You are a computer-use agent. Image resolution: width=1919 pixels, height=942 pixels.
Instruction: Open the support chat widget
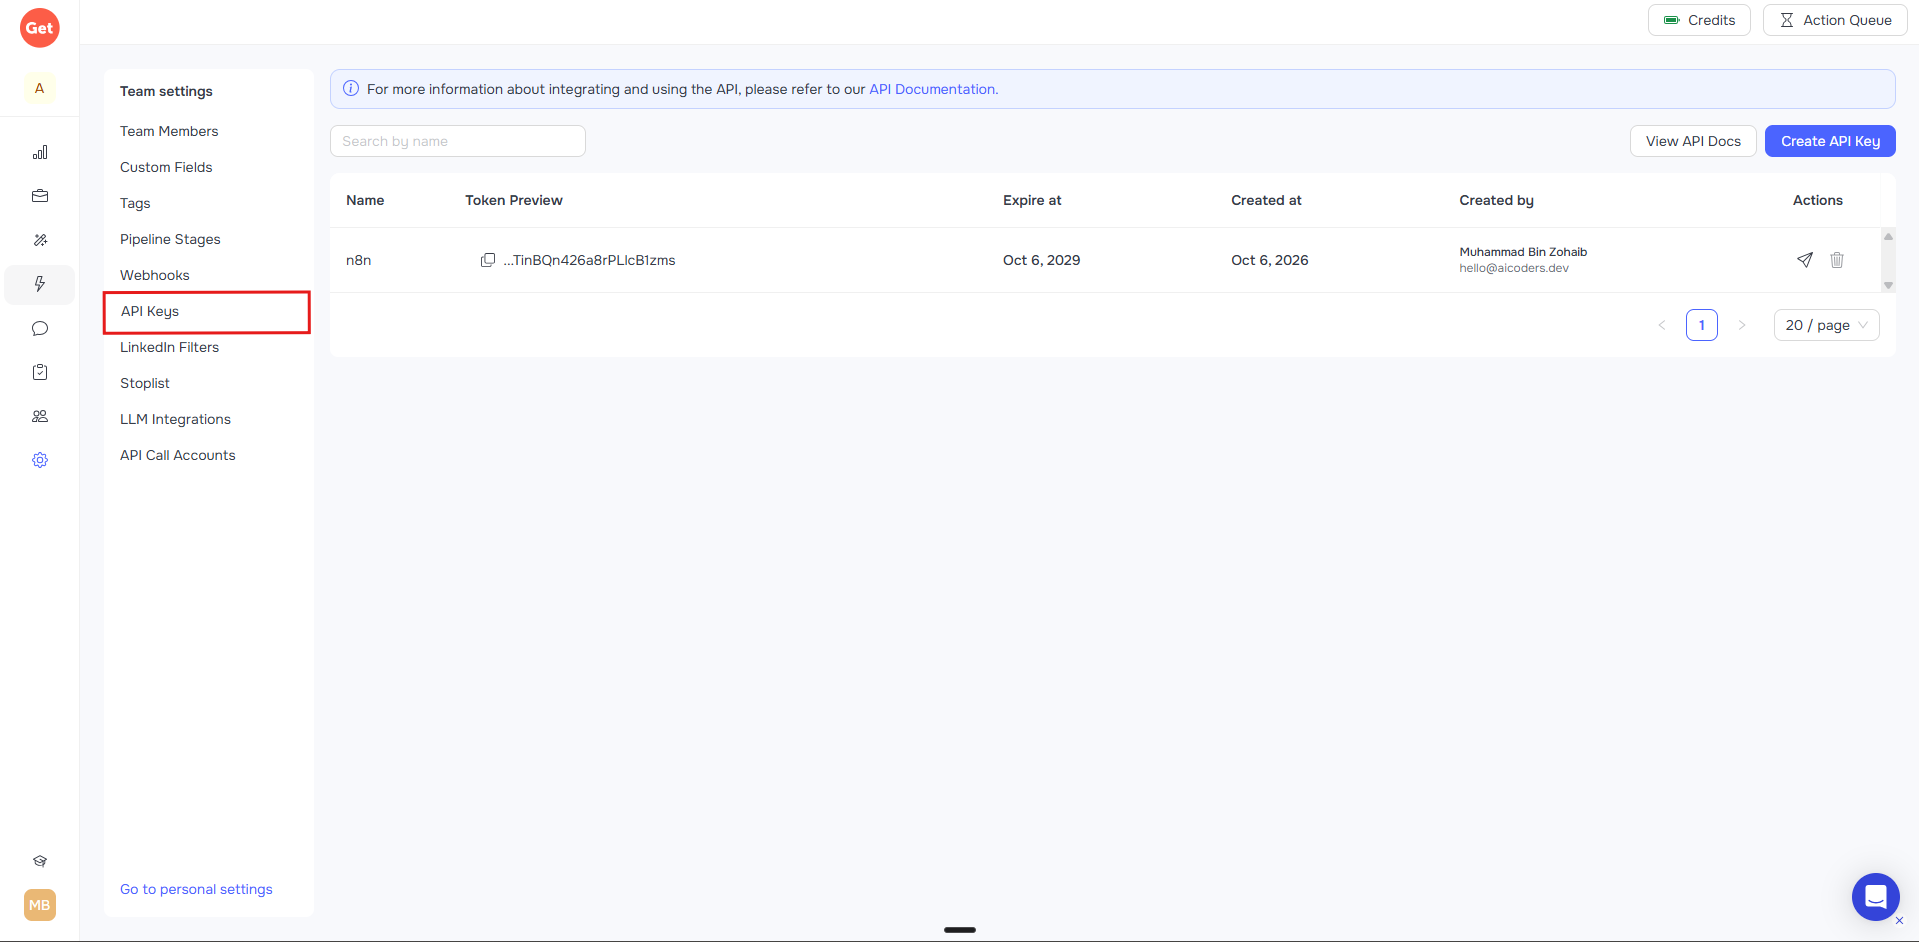(x=1876, y=897)
